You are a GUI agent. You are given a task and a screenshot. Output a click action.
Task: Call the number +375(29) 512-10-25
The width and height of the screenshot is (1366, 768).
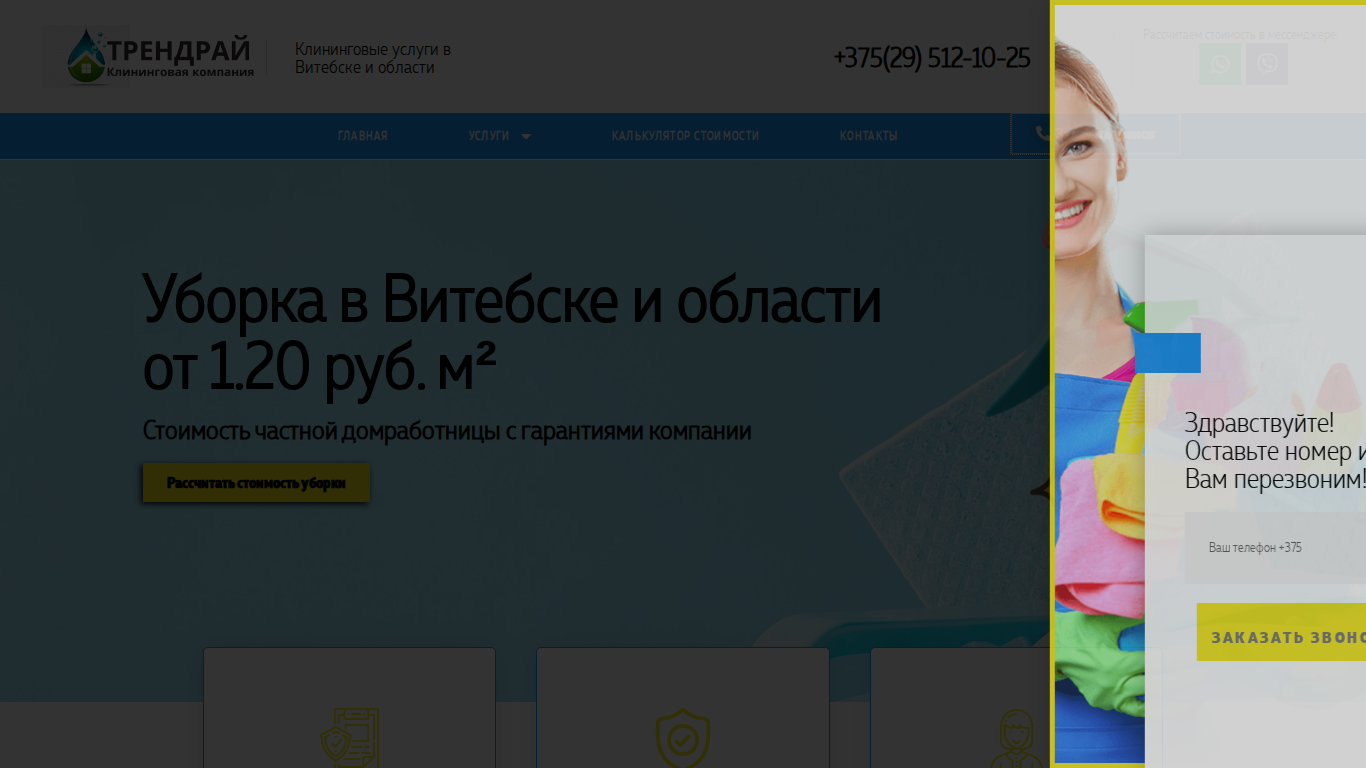(932, 58)
